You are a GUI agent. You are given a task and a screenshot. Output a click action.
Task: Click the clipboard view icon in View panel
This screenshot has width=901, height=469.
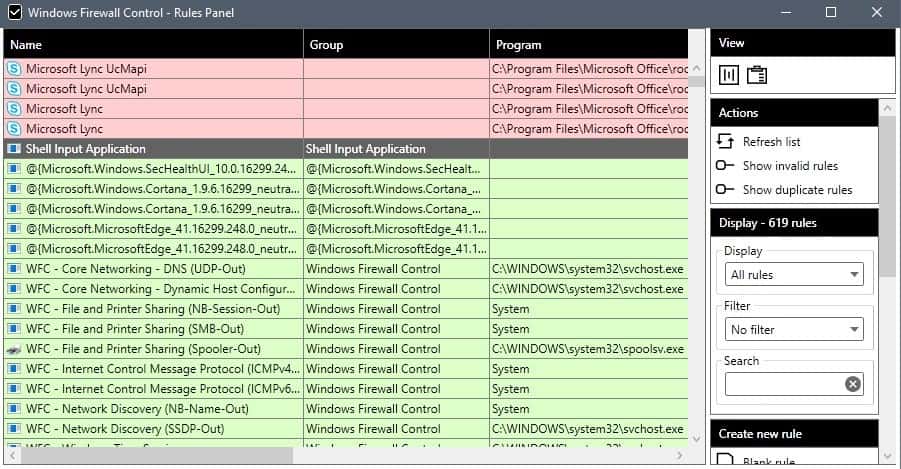click(757, 75)
